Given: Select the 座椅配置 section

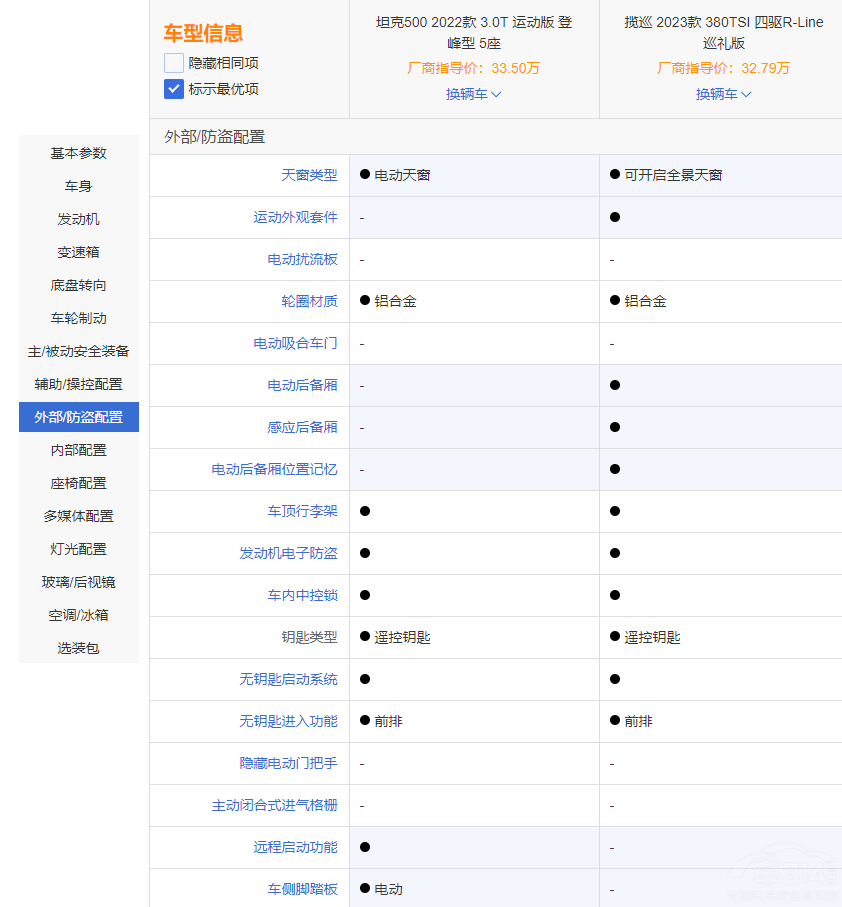Looking at the screenshot, I should pyautogui.click(x=79, y=483).
